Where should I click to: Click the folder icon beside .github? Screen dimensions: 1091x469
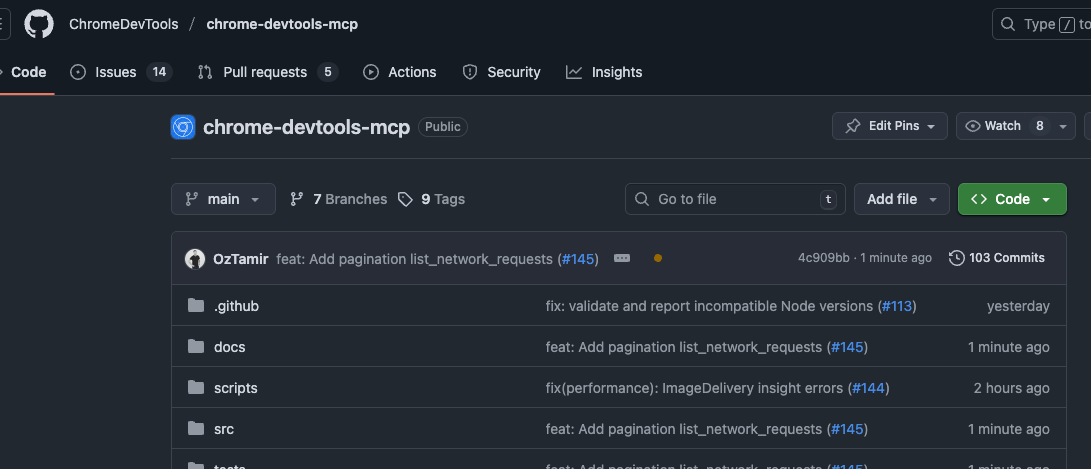click(x=196, y=305)
